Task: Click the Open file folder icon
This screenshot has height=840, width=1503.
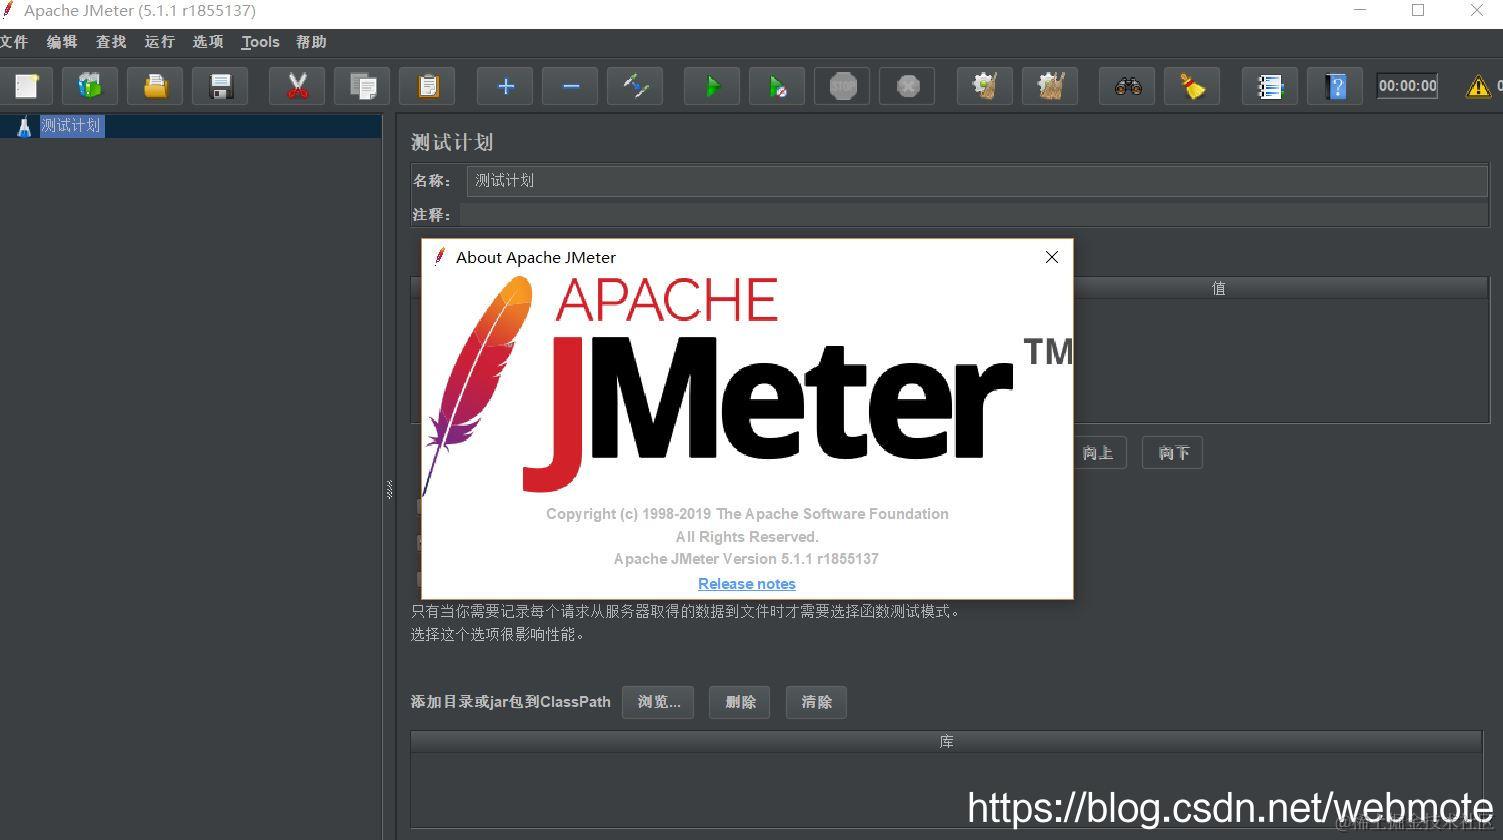Action: tap(155, 86)
